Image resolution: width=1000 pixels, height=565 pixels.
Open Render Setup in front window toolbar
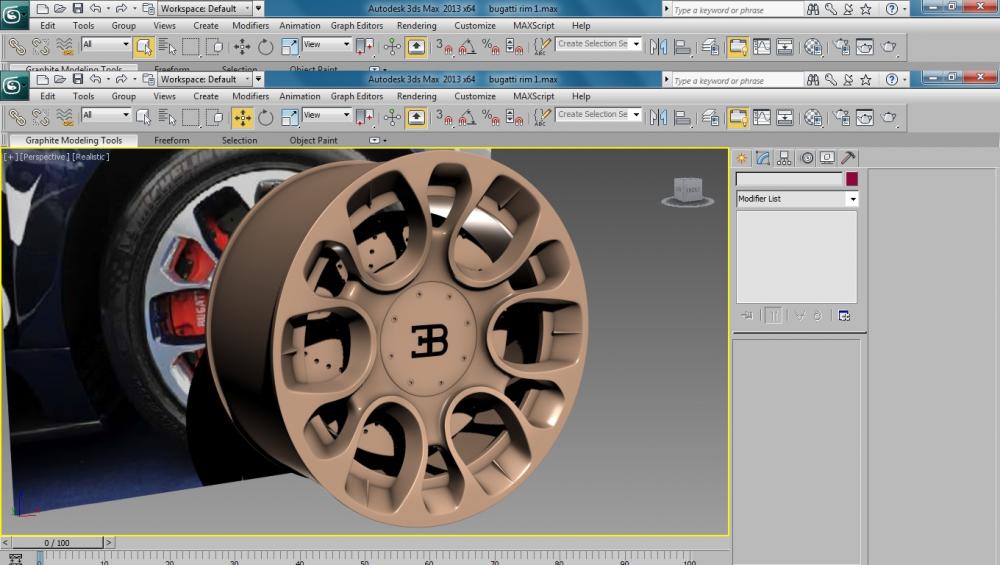(x=841, y=117)
